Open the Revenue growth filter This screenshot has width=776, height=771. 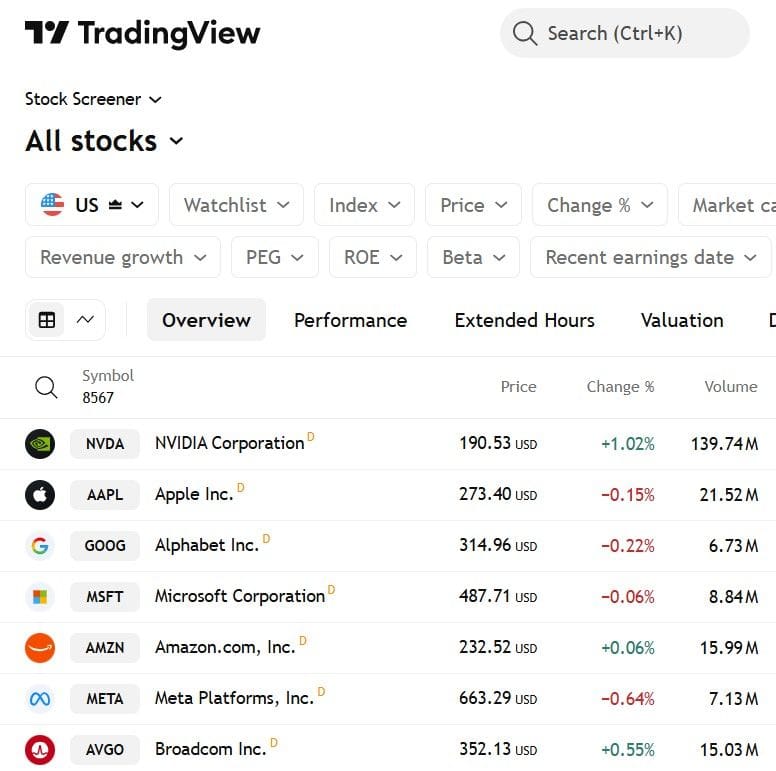(123, 257)
